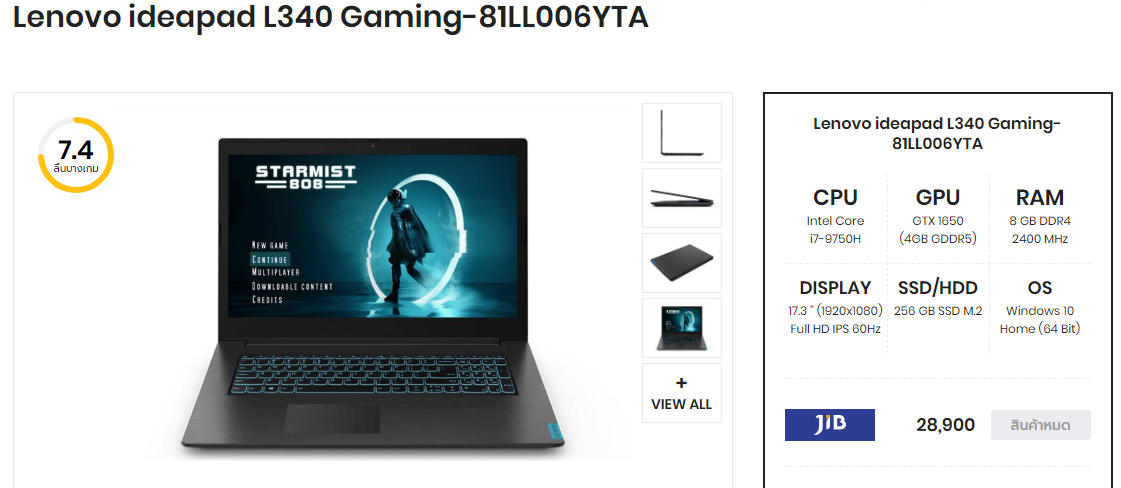The width and height of the screenshot is (1121, 488).
Task: Click the สินค้าหมด out-of-stock button
Action: click(x=1040, y=425)
